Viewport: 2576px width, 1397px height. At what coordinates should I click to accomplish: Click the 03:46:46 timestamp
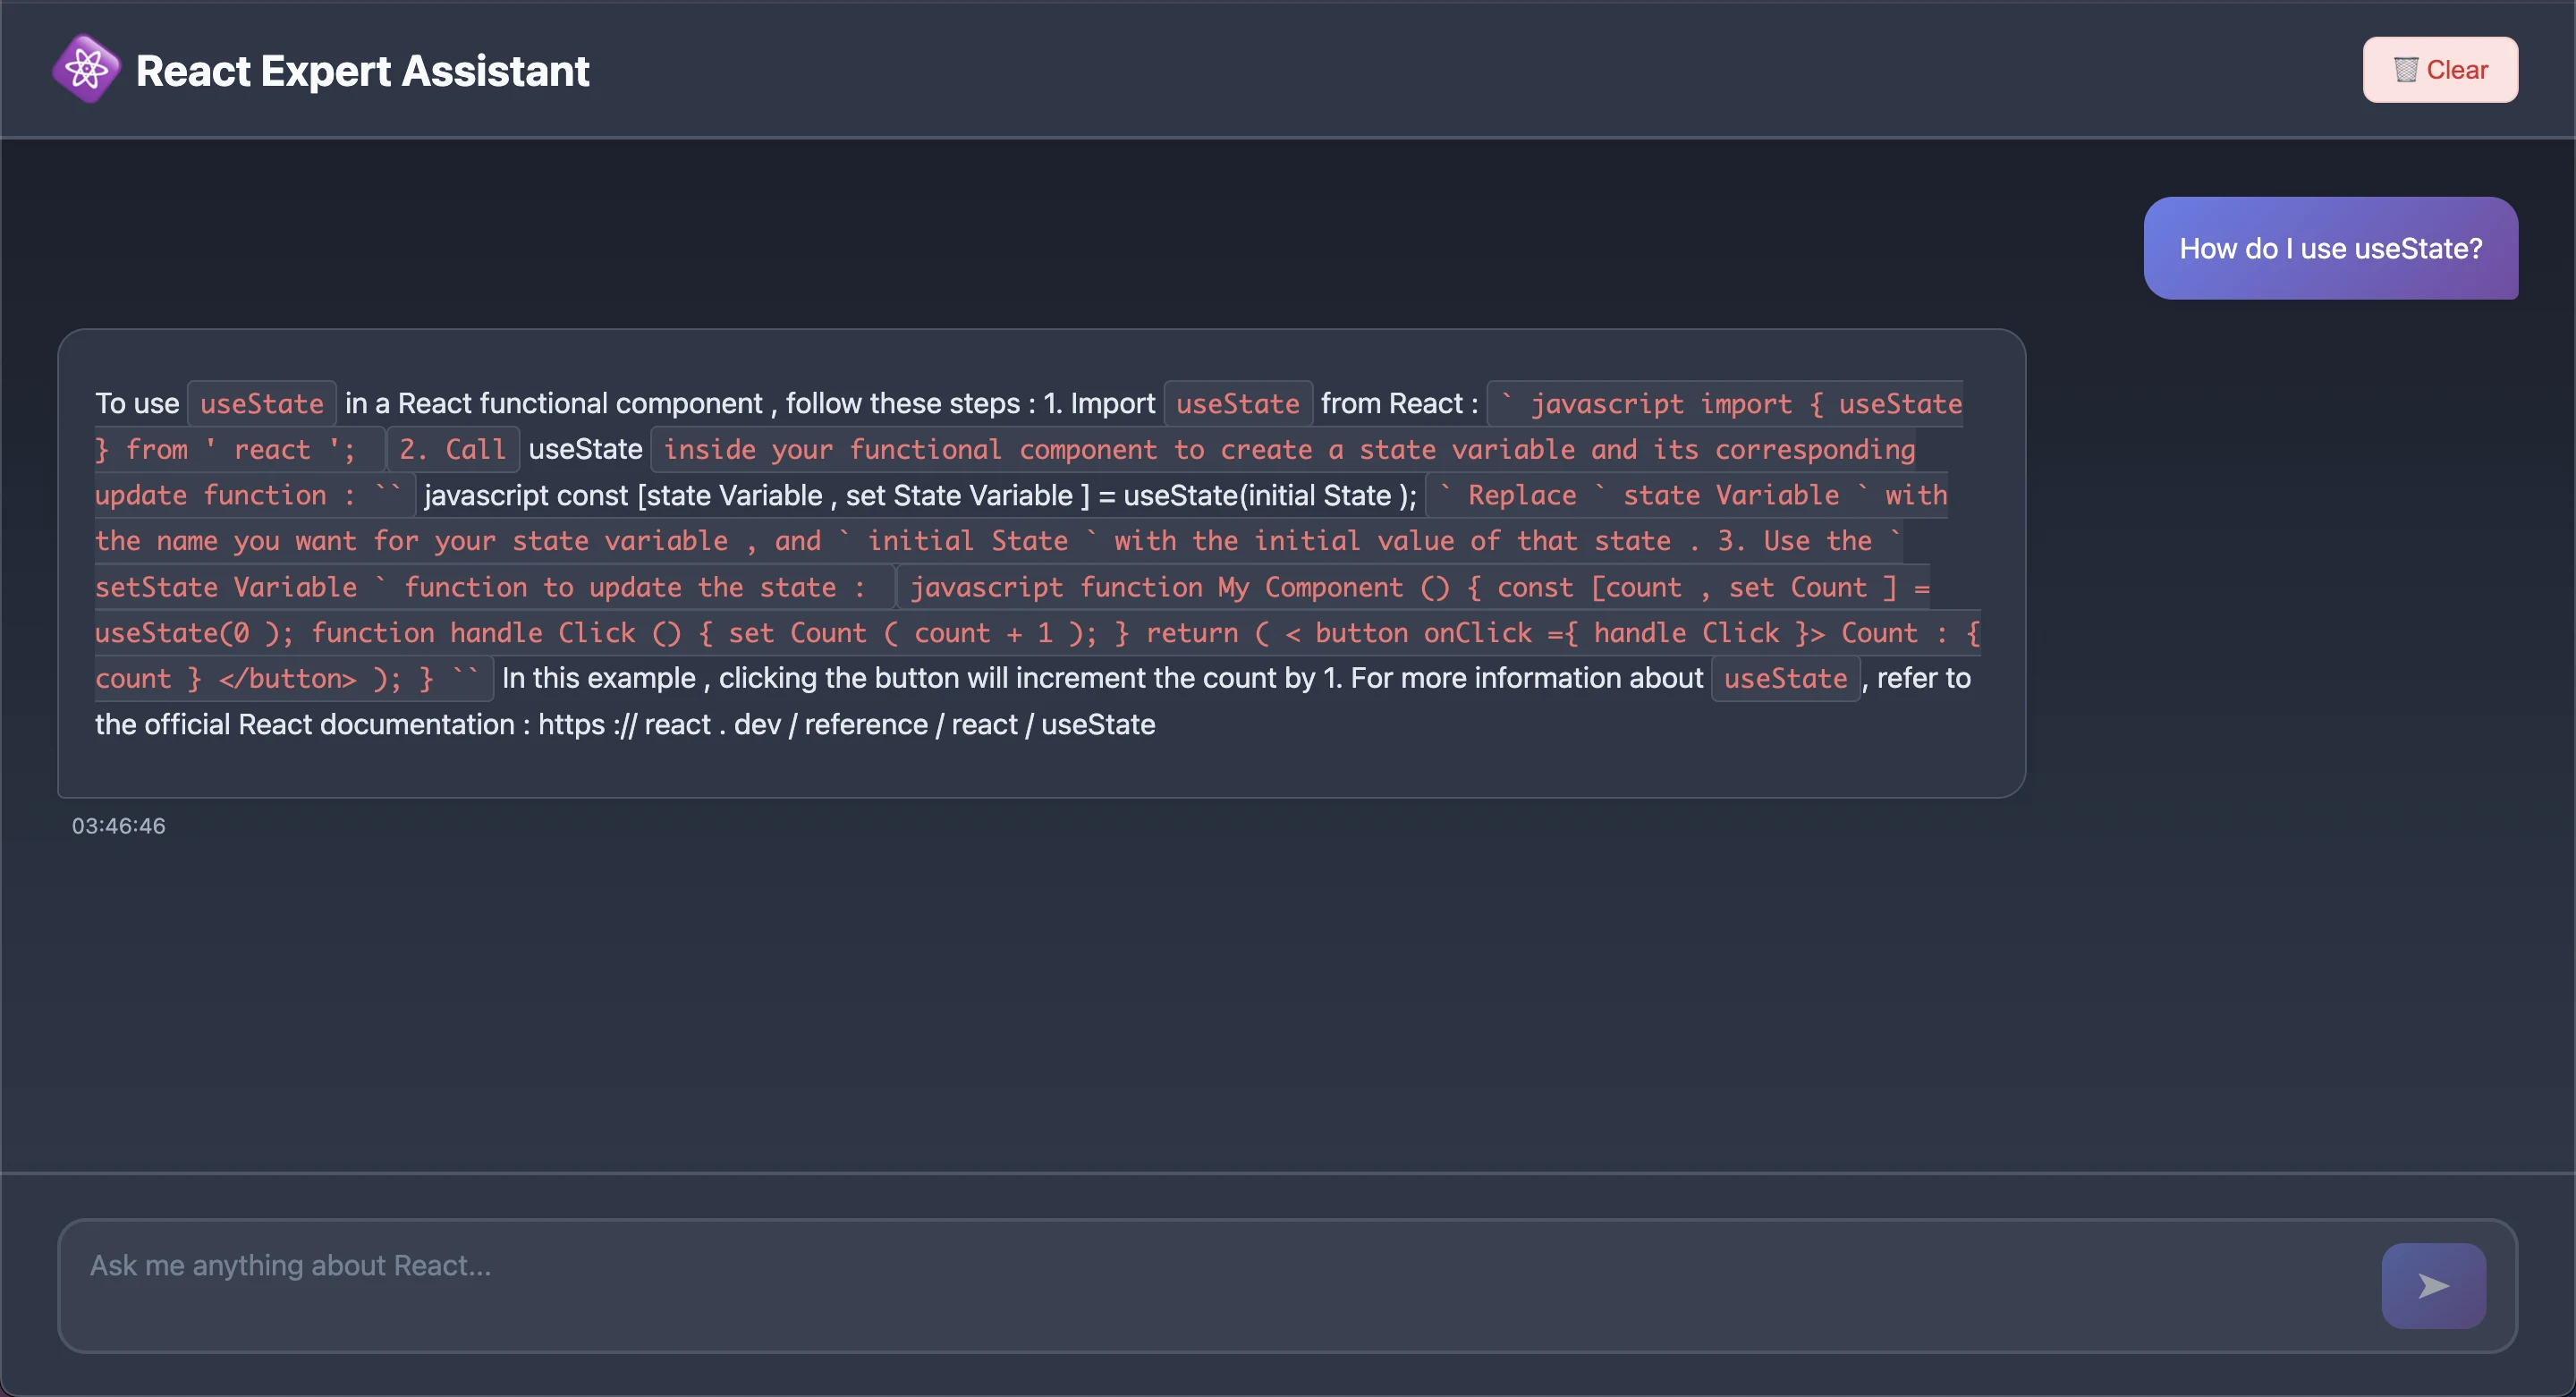pos(117,825)
